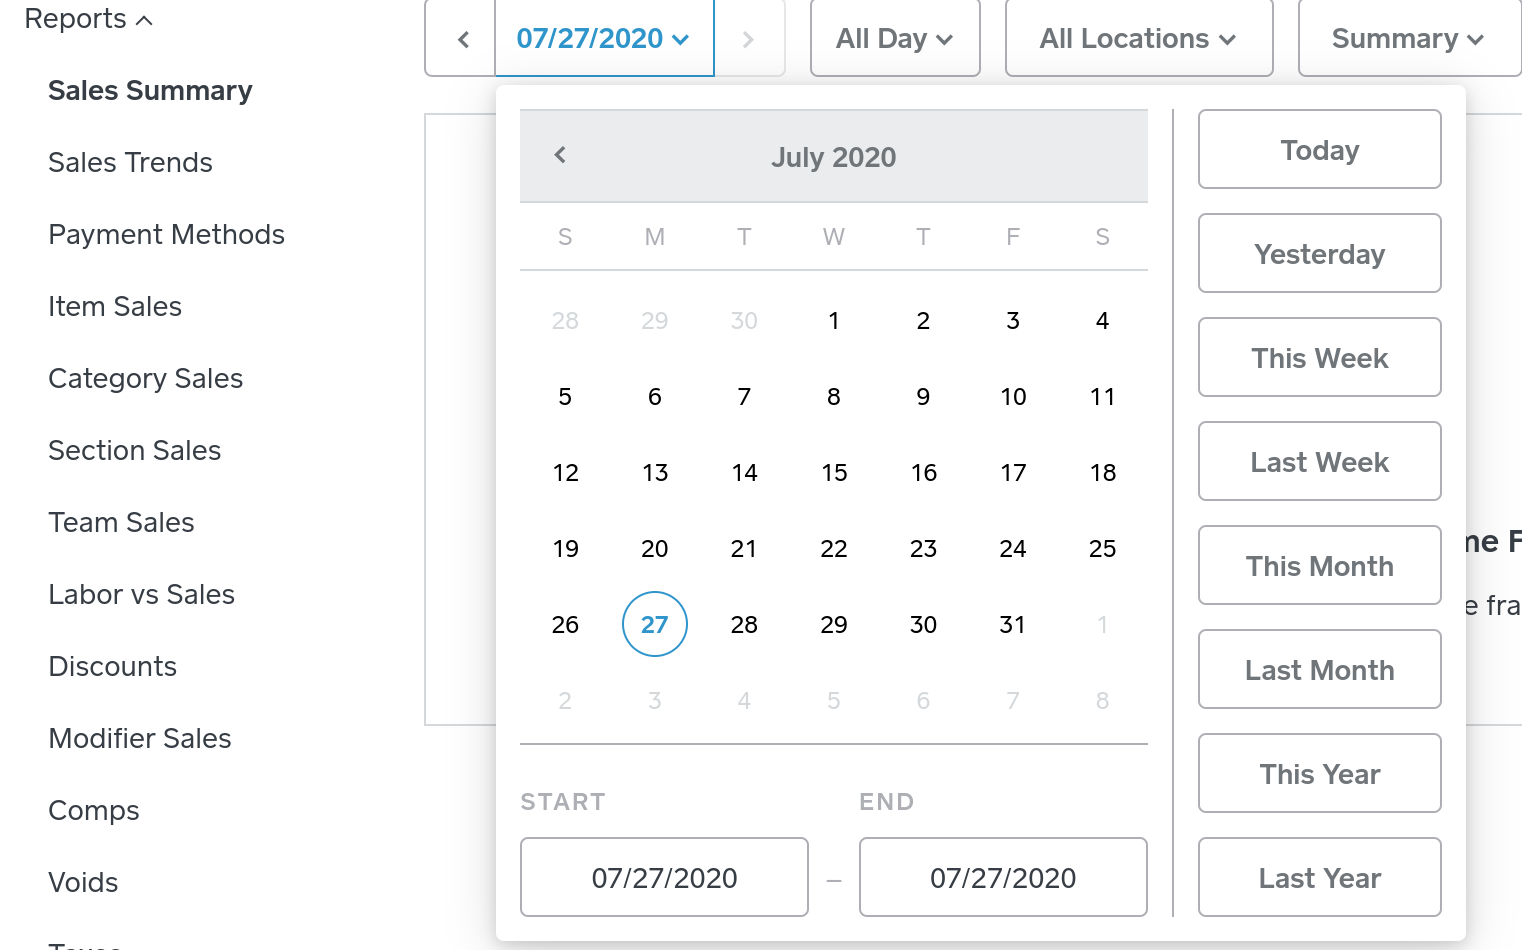Open the All Day time filter
The height and width of the screenshot is (950, 1522).
pos(894,39)
